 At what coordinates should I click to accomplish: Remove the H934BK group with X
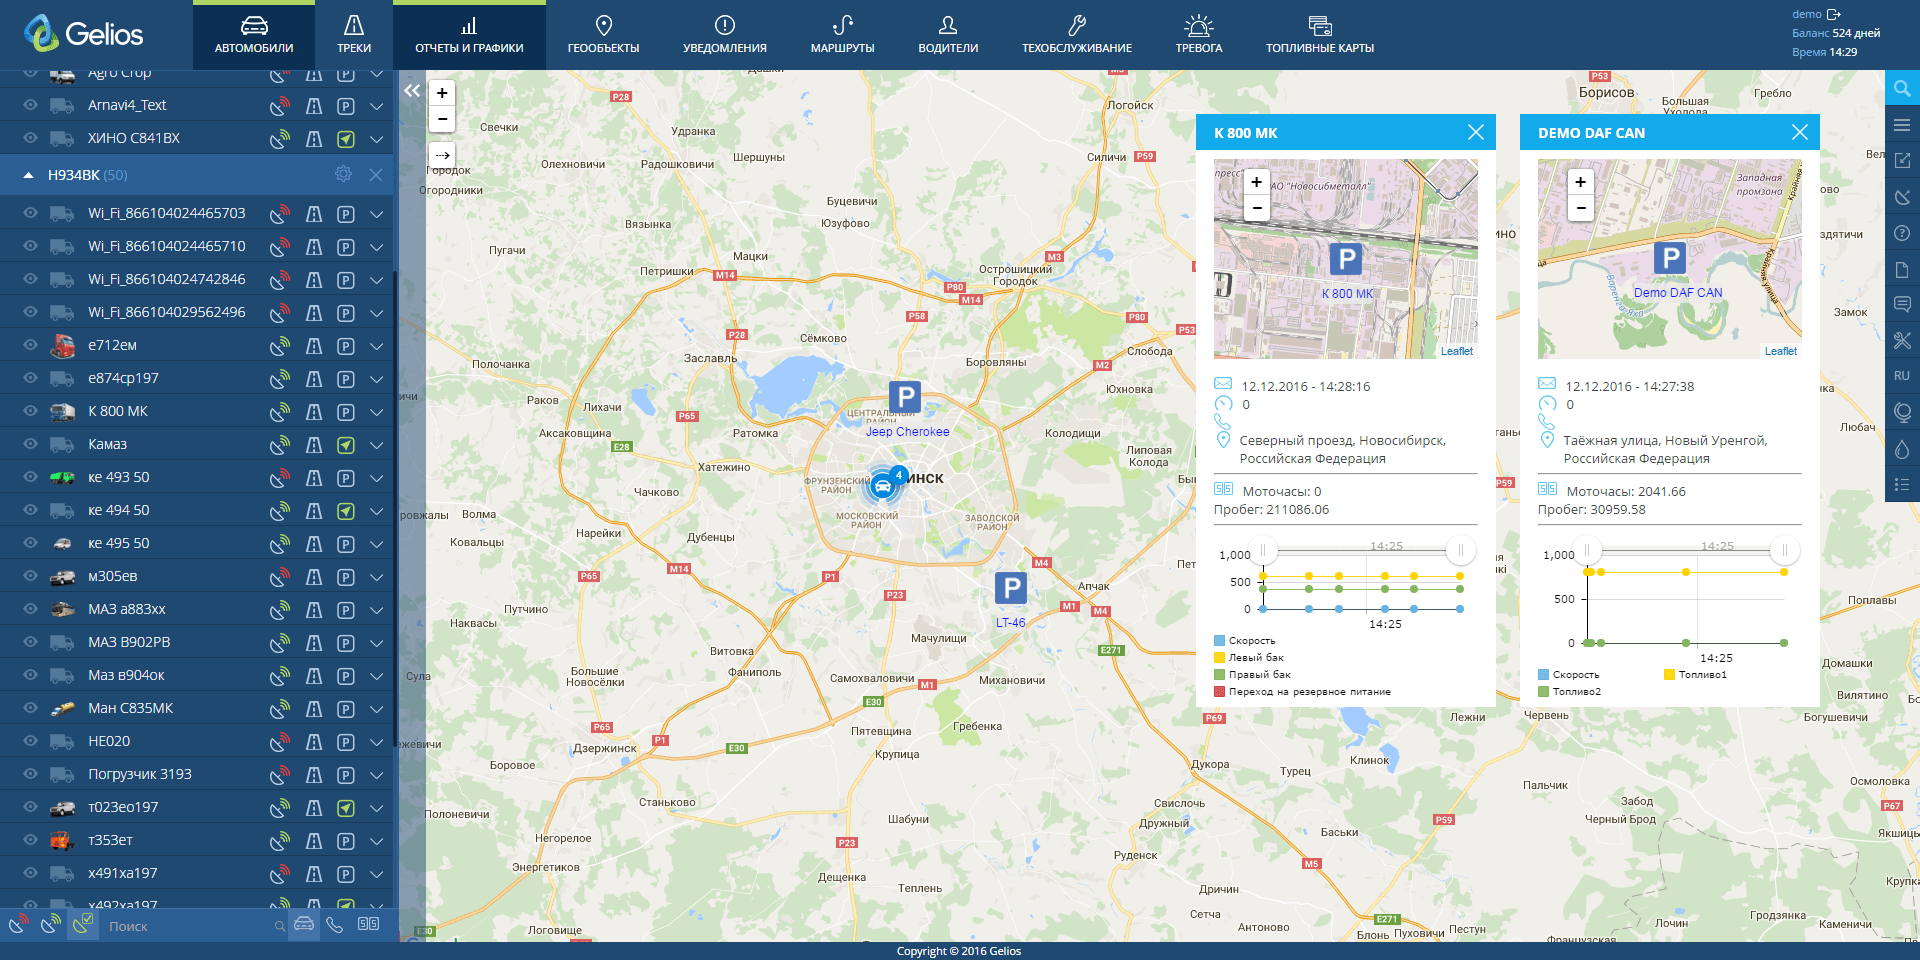coord(376,174)
